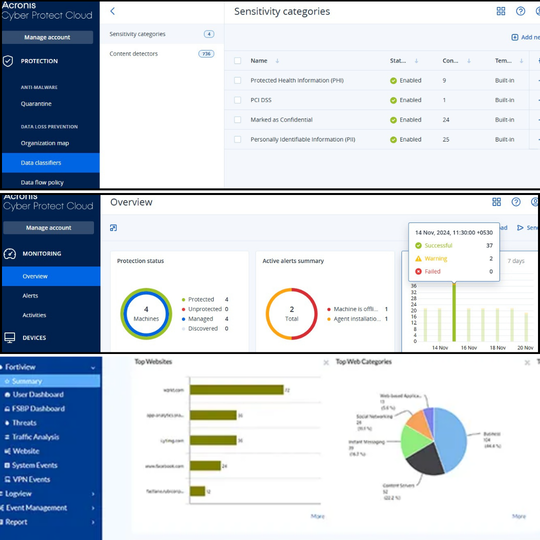Click the dashboard expand icon below Overview title

pos(113,228)
